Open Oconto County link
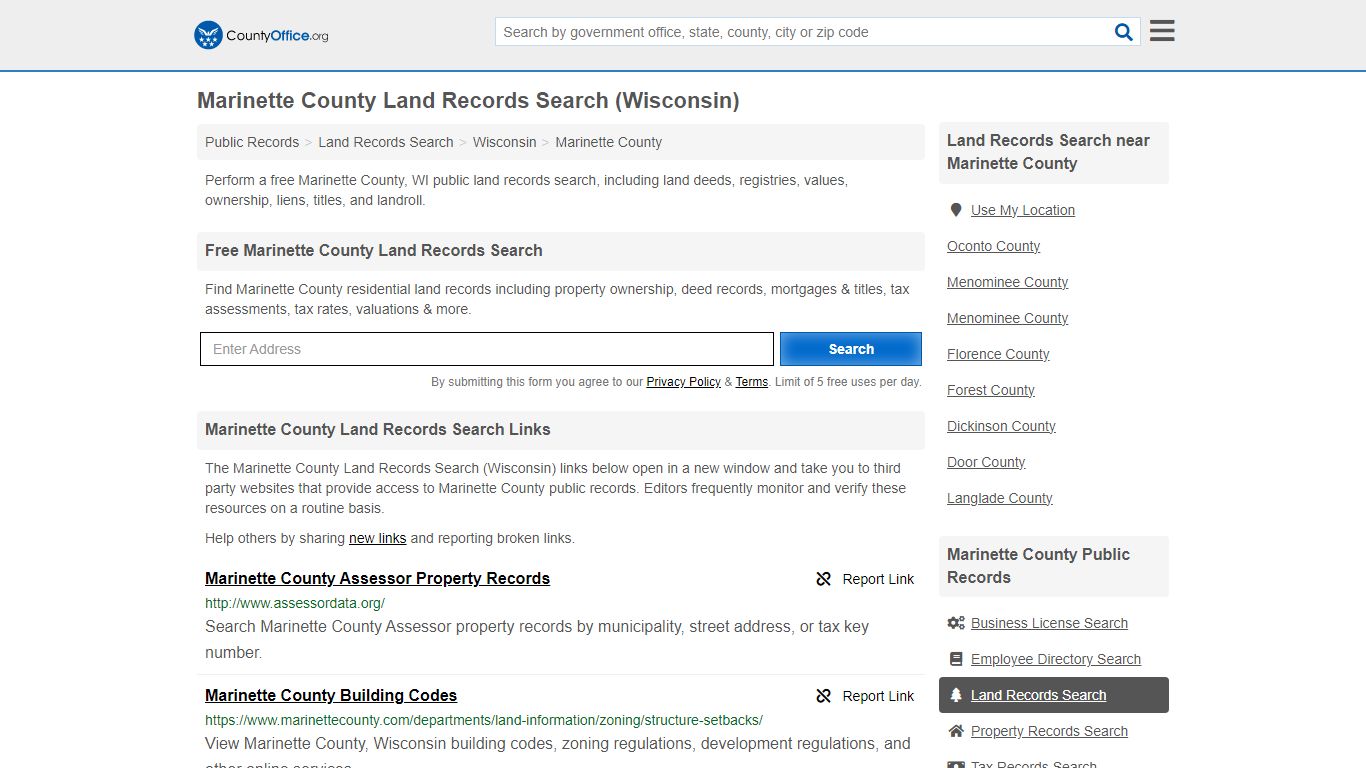 pyautogui.click(x=993, y=246)
